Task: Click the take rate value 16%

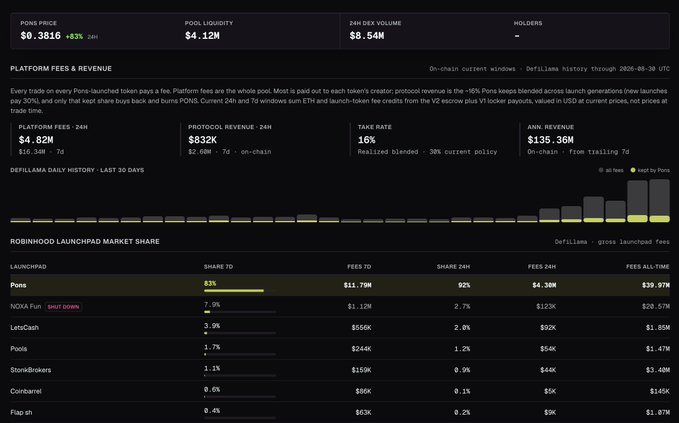Action: (366, 140)
